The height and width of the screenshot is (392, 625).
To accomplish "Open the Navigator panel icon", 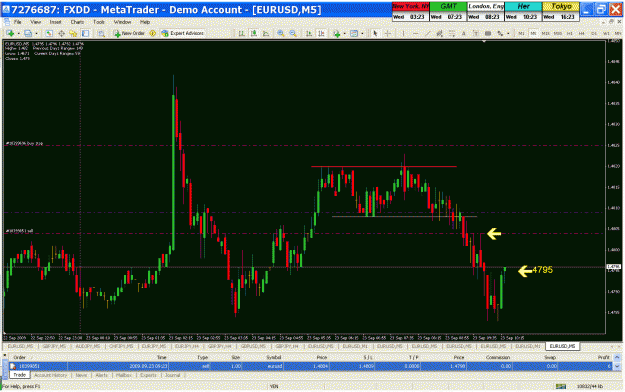I will tap(73, 33).
